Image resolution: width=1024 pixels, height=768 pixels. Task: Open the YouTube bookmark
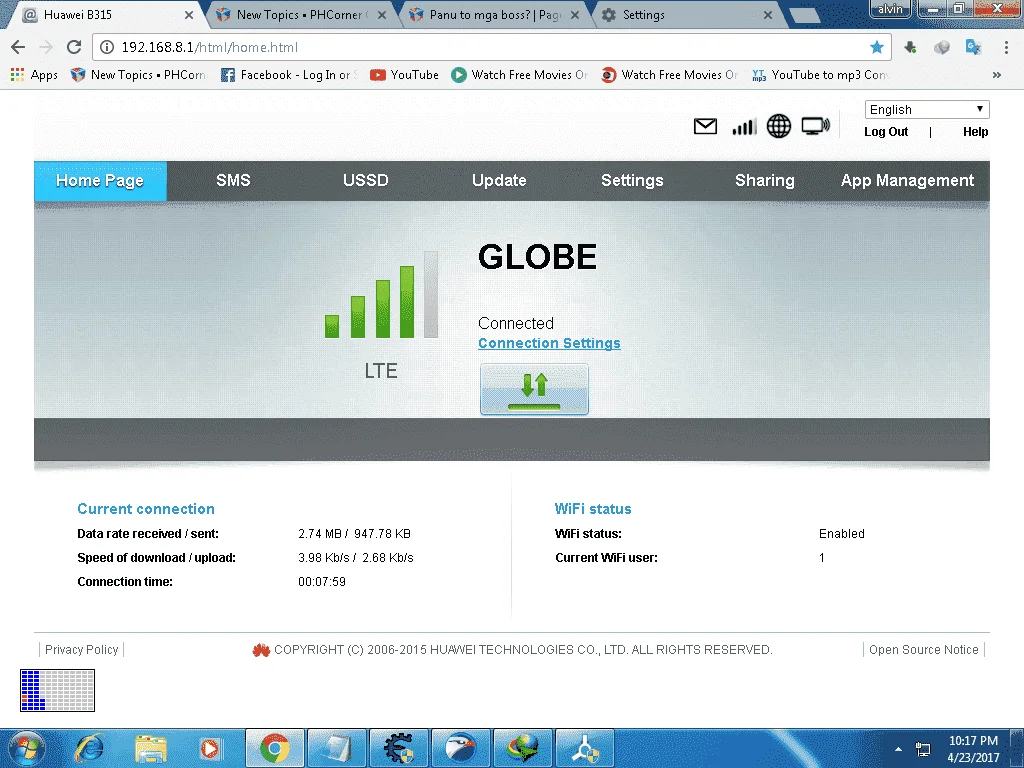pos(404,75)
